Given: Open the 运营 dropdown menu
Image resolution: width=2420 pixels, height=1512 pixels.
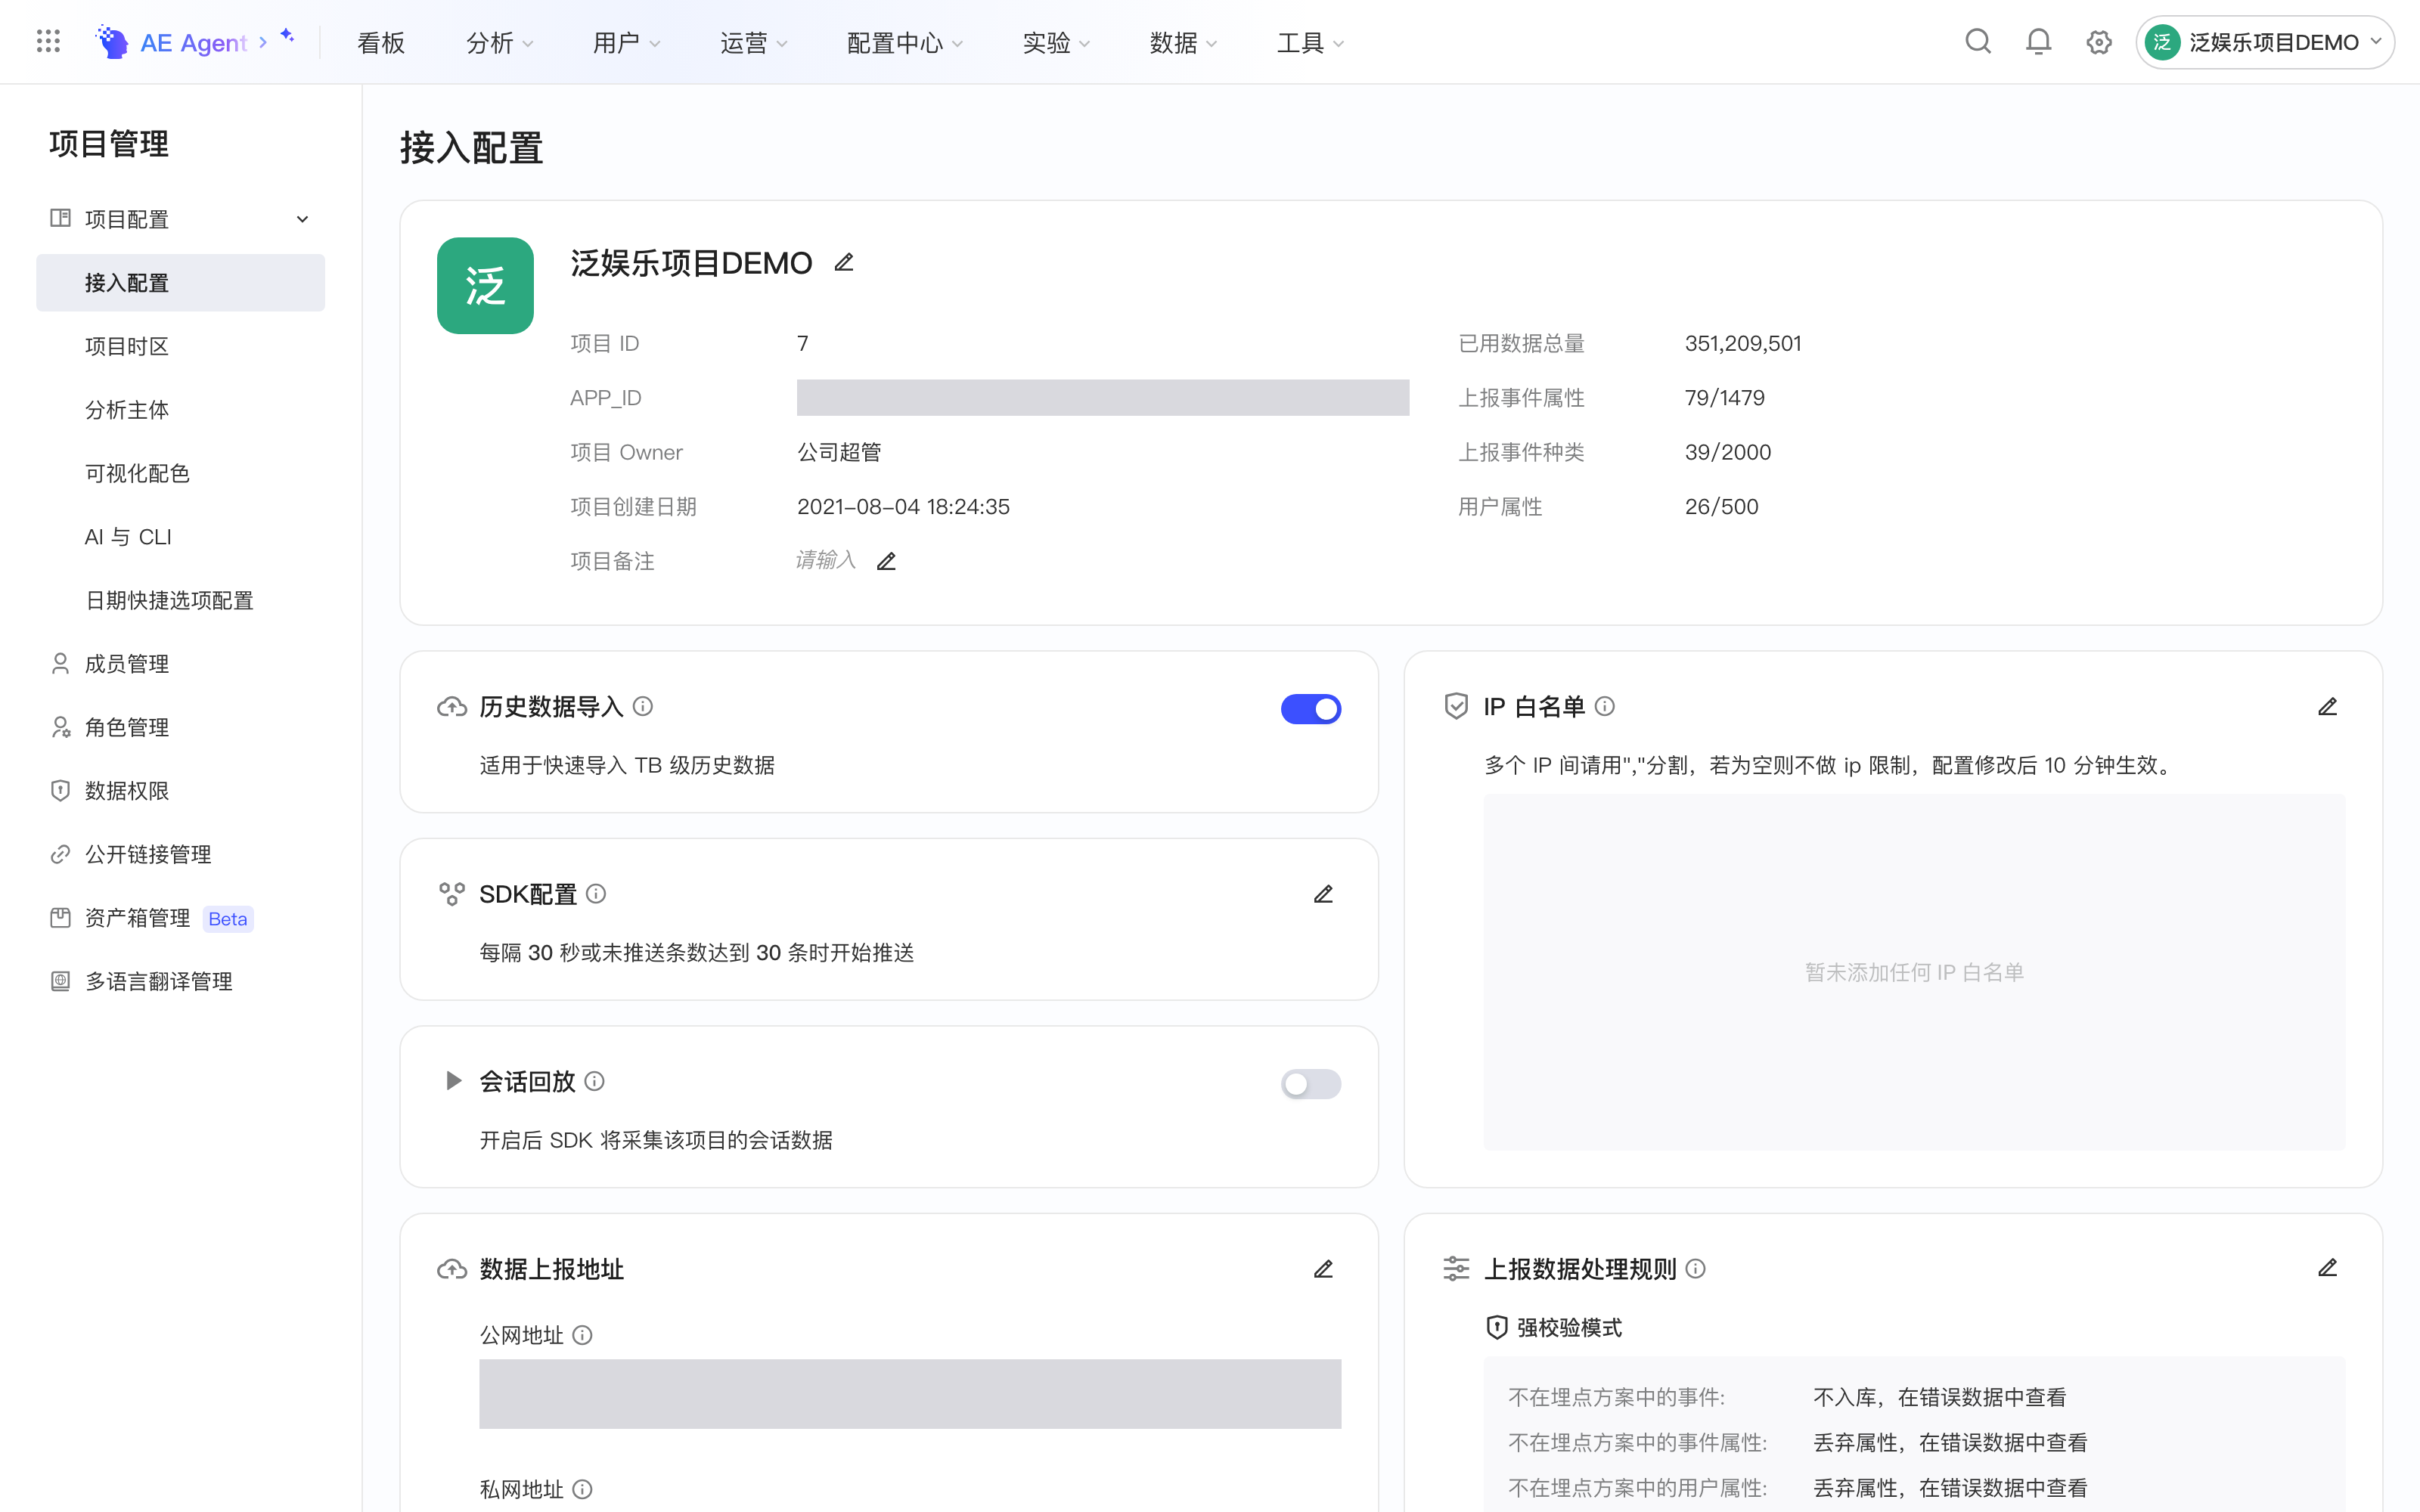Looking at the screenshot, I should pyautogui.click(x=754, y=43).
